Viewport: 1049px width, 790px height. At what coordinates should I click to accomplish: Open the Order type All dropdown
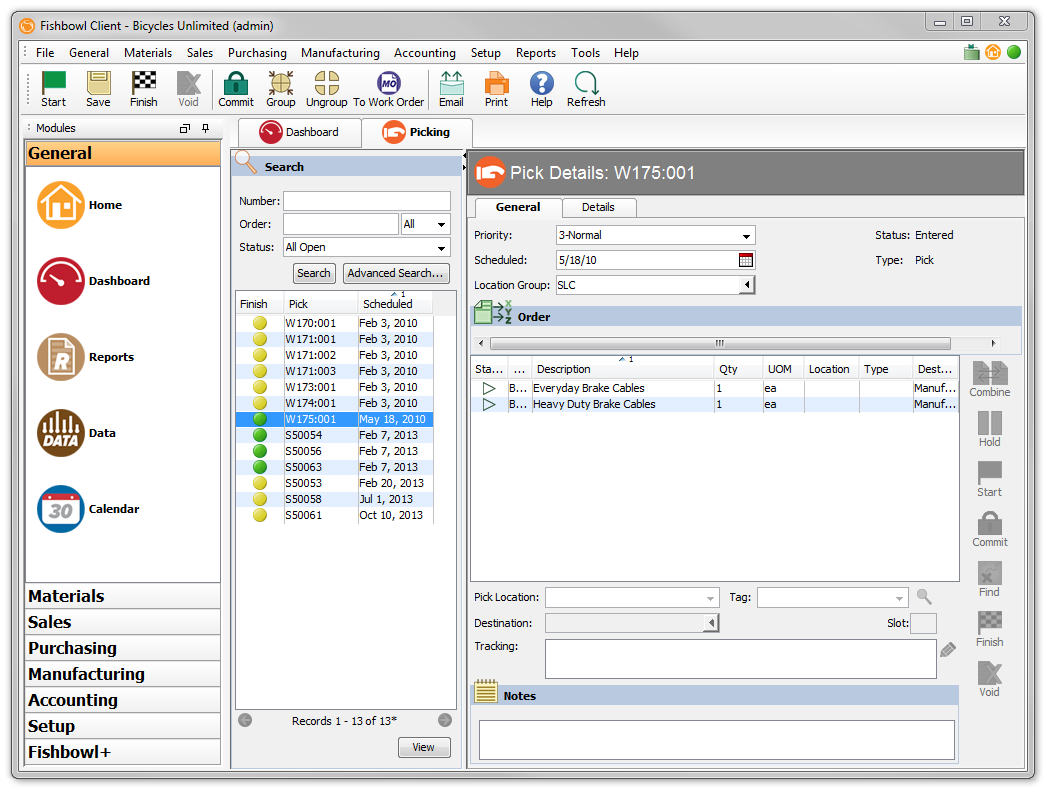pyautogui.click(x=442, y=224)
